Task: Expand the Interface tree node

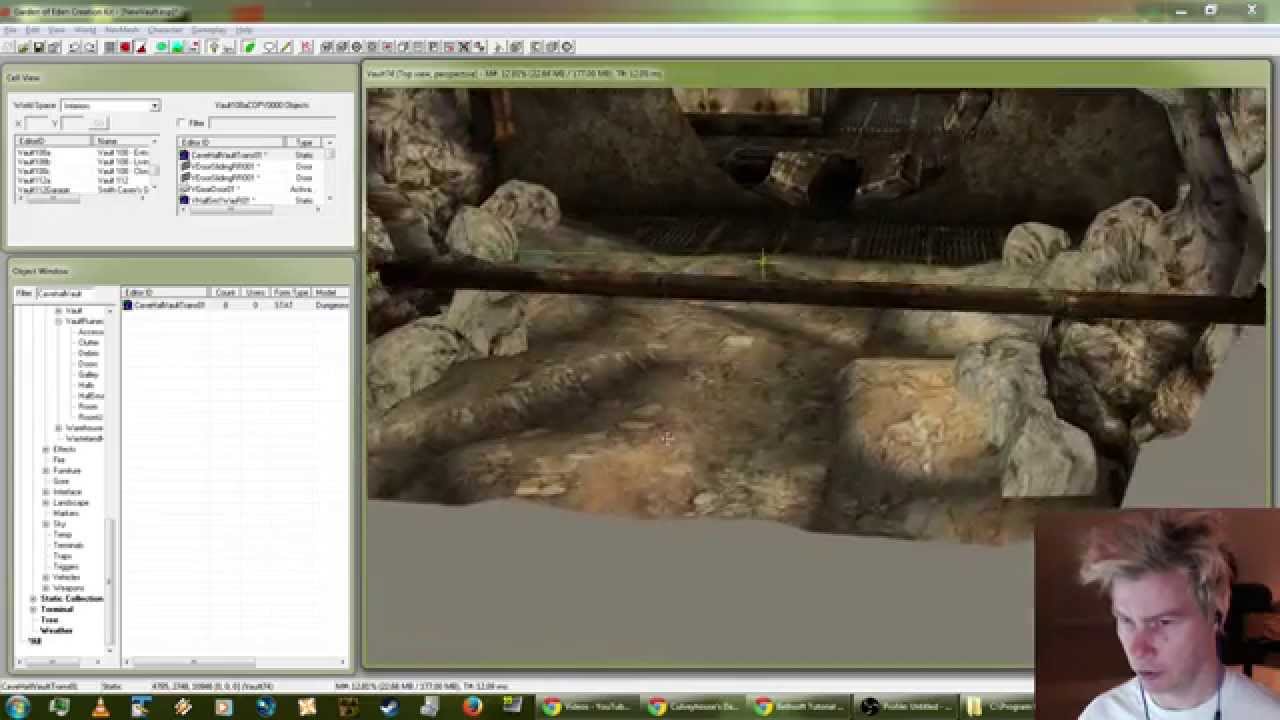Action: [46, 492]
